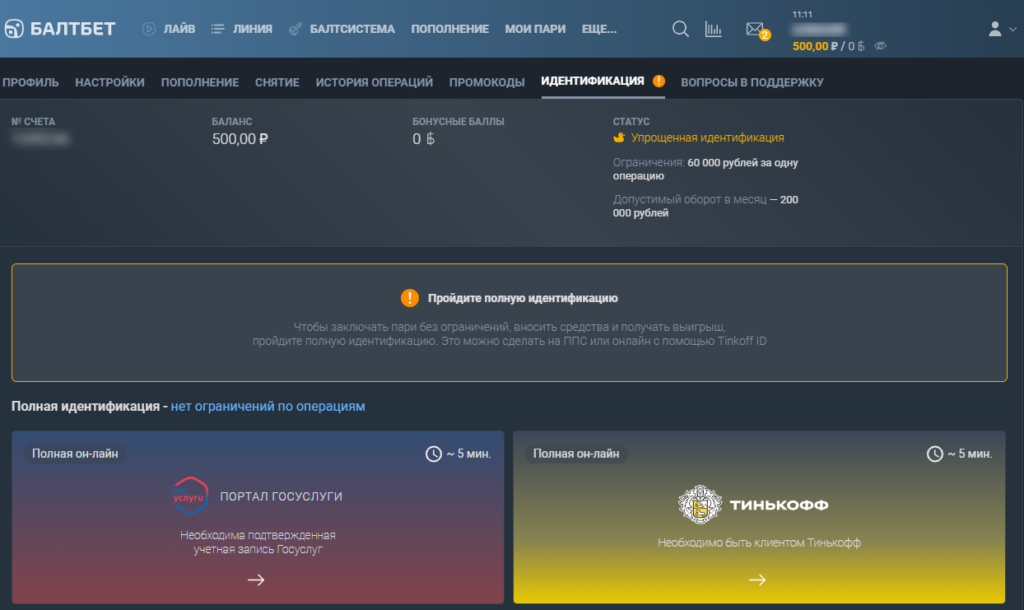The width and height of the screenshot is (1024, 610).
Task: Click Полная он-лайн badge on Госуслуги card
Action: click(75, 454)
